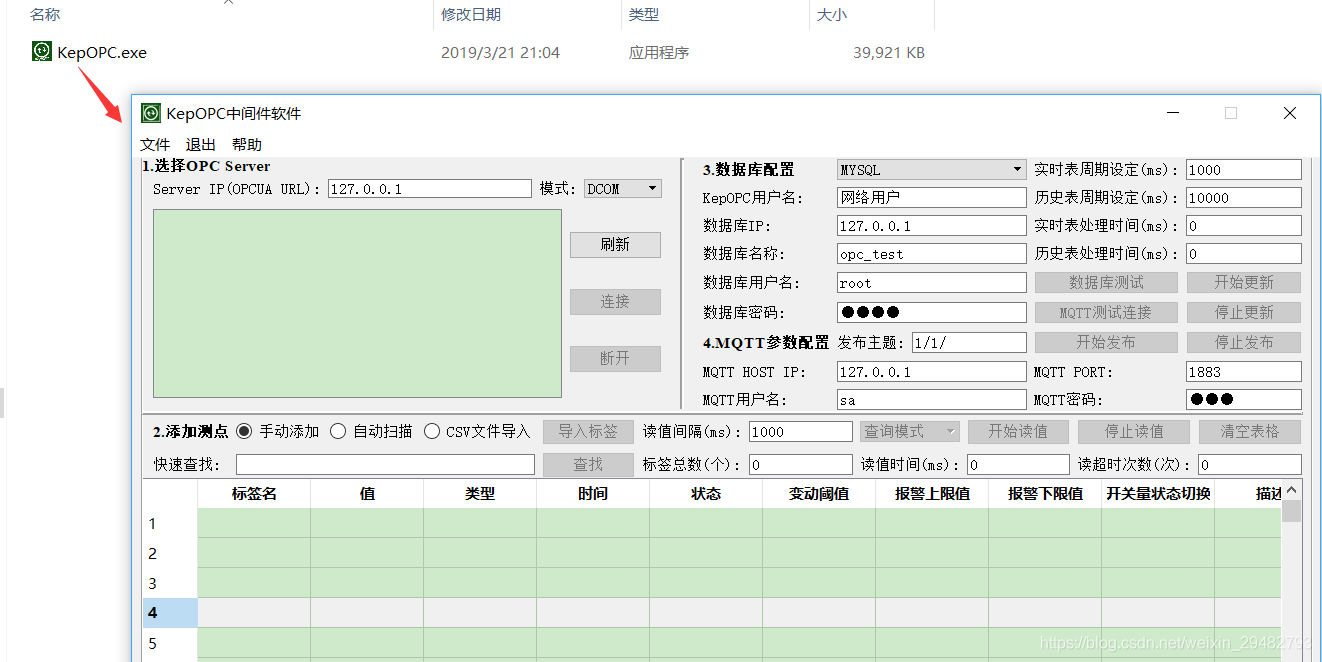Click the KepOPC.exe file icon
The height and width of the screenshot is (662, 1322).
(41, 51)
